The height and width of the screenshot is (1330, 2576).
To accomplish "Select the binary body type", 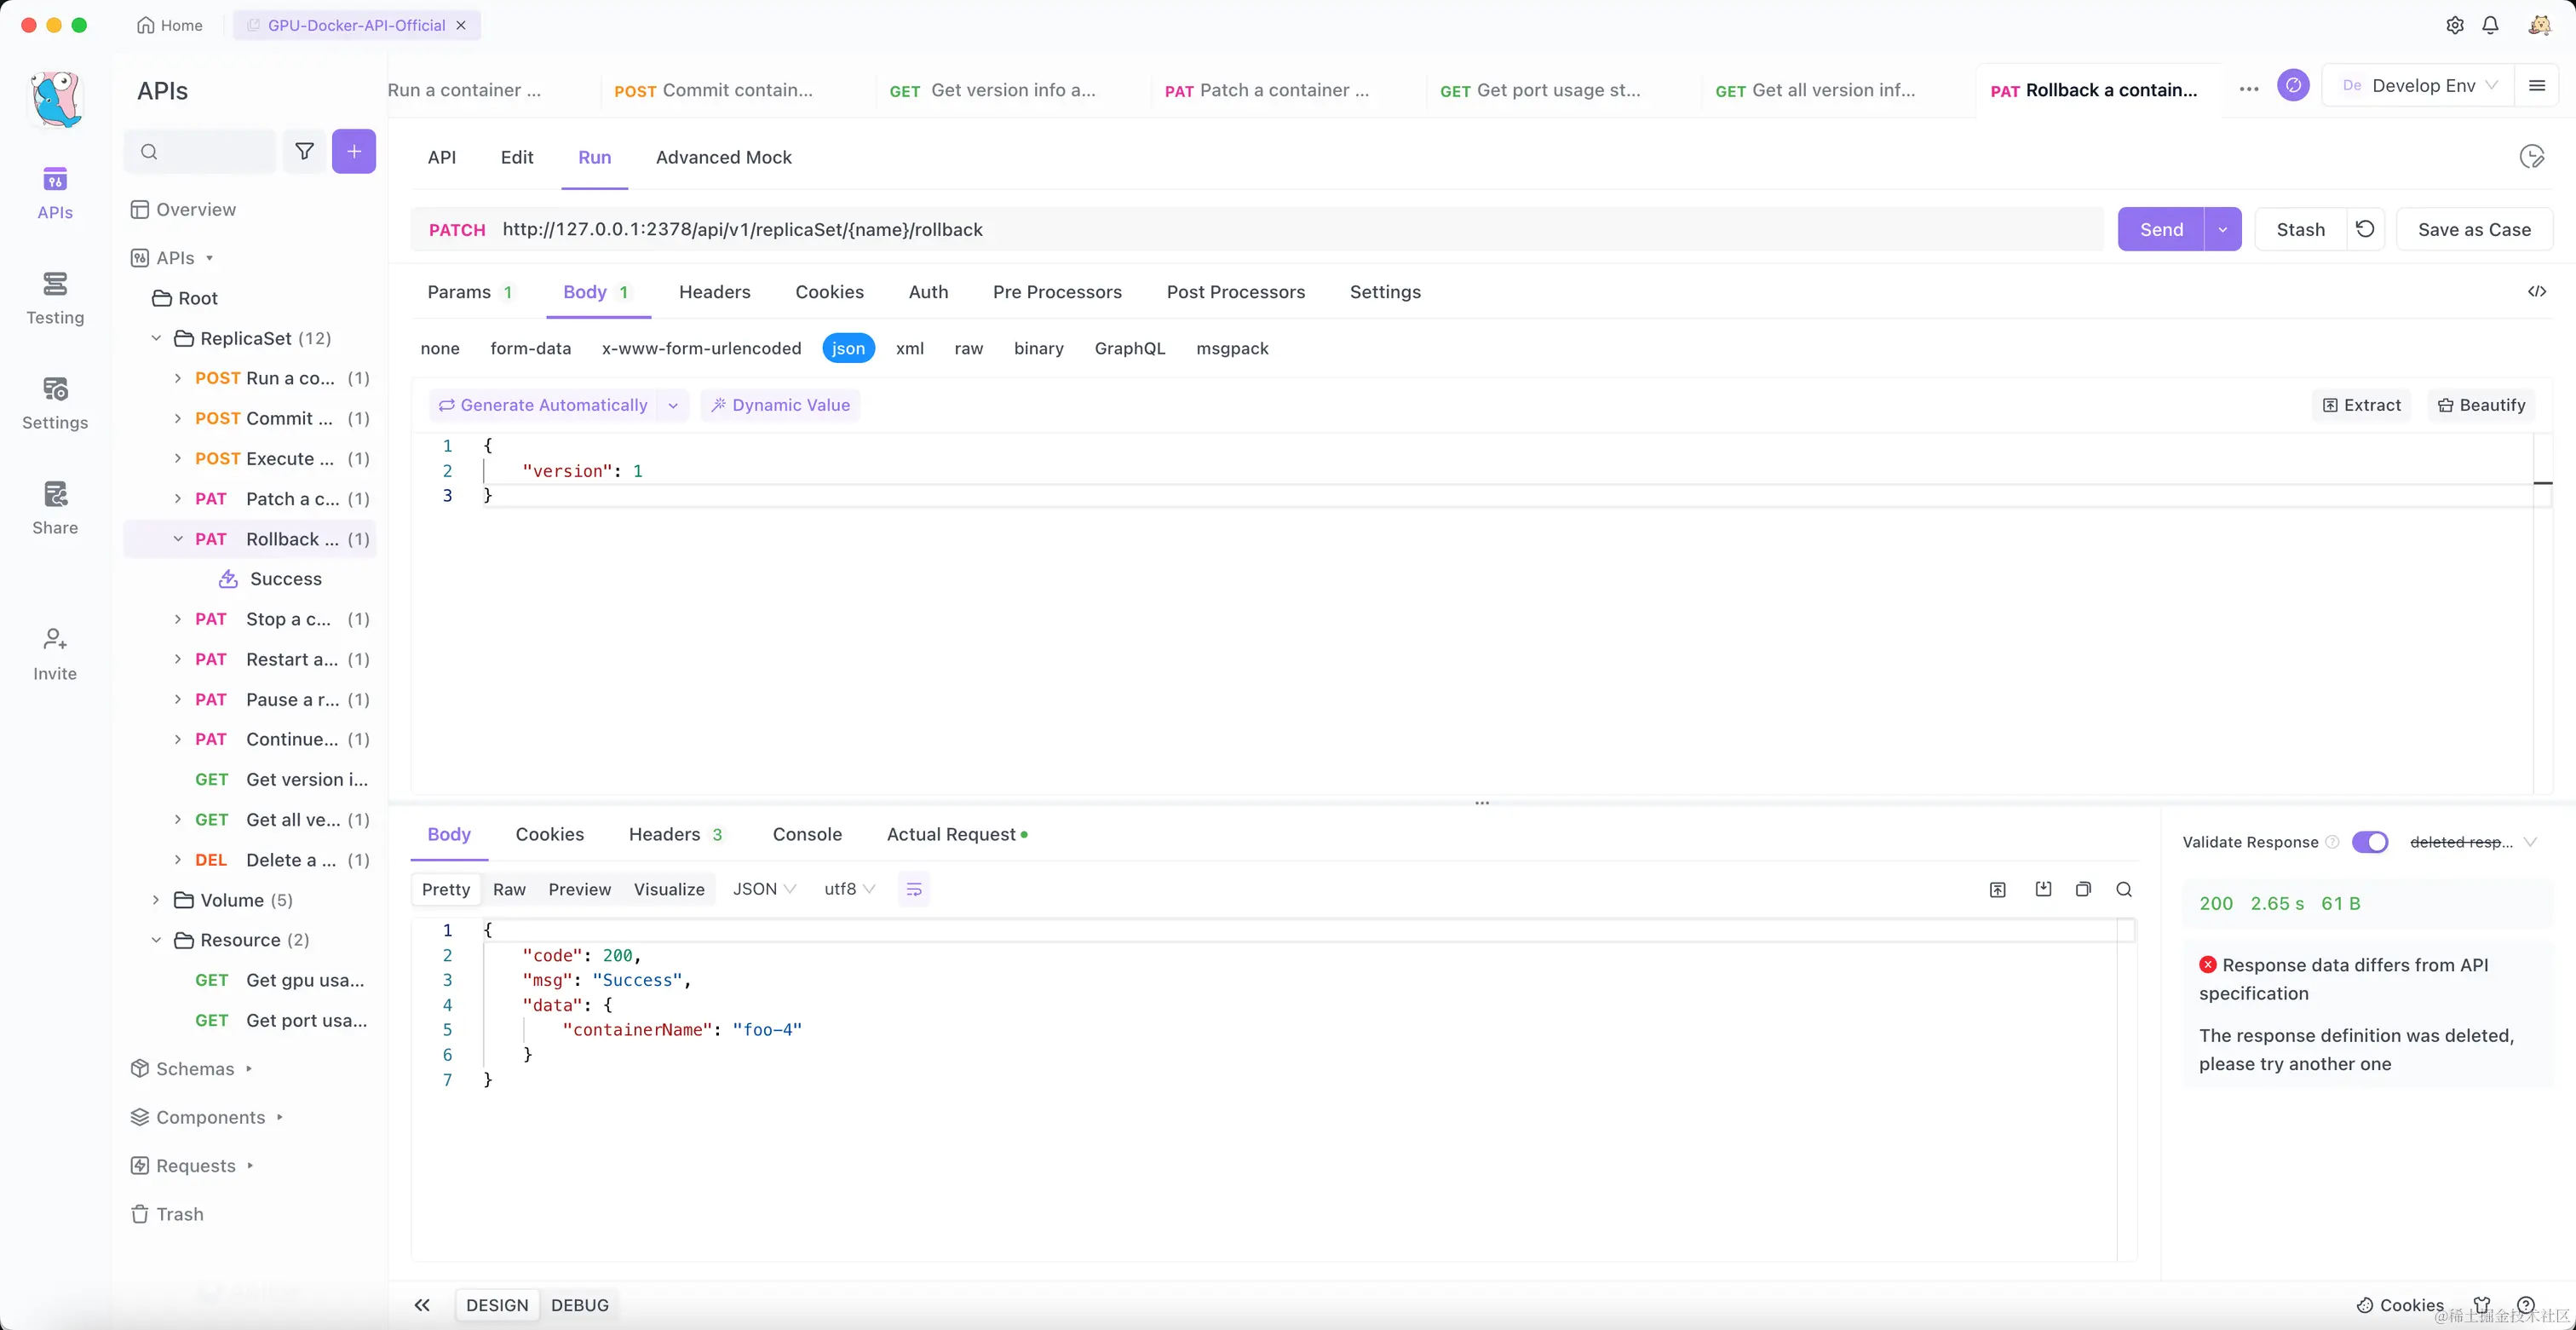I will (x=1039, y=348).
